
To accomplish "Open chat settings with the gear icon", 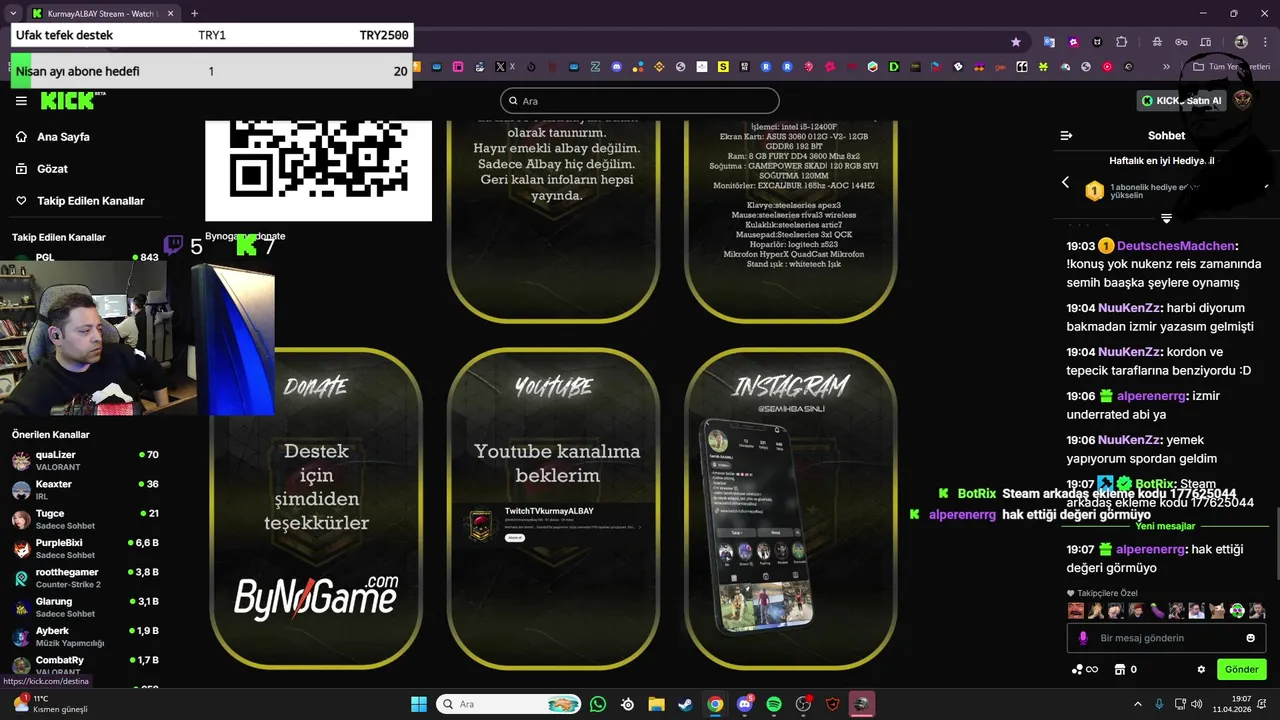I will click(1201, 669).
